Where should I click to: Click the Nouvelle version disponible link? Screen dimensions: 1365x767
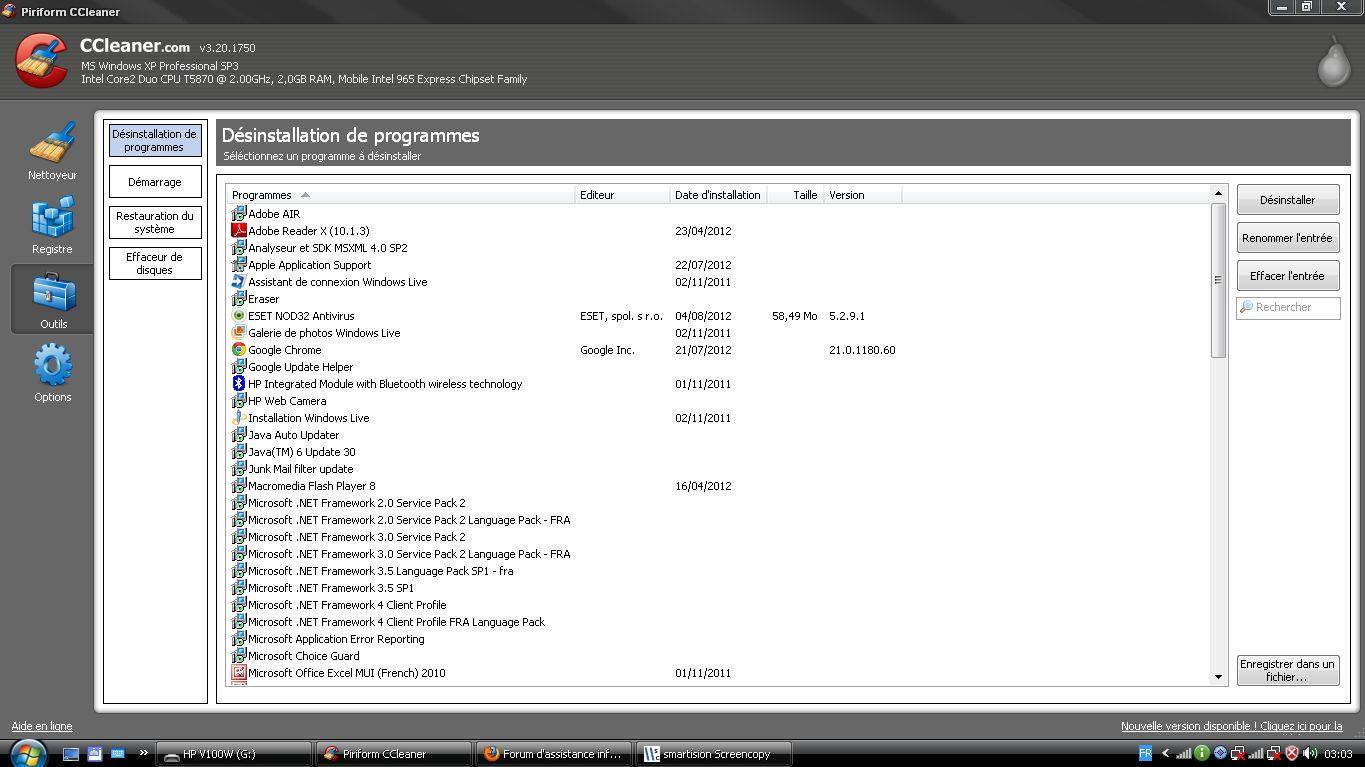tap(1232, 726)
